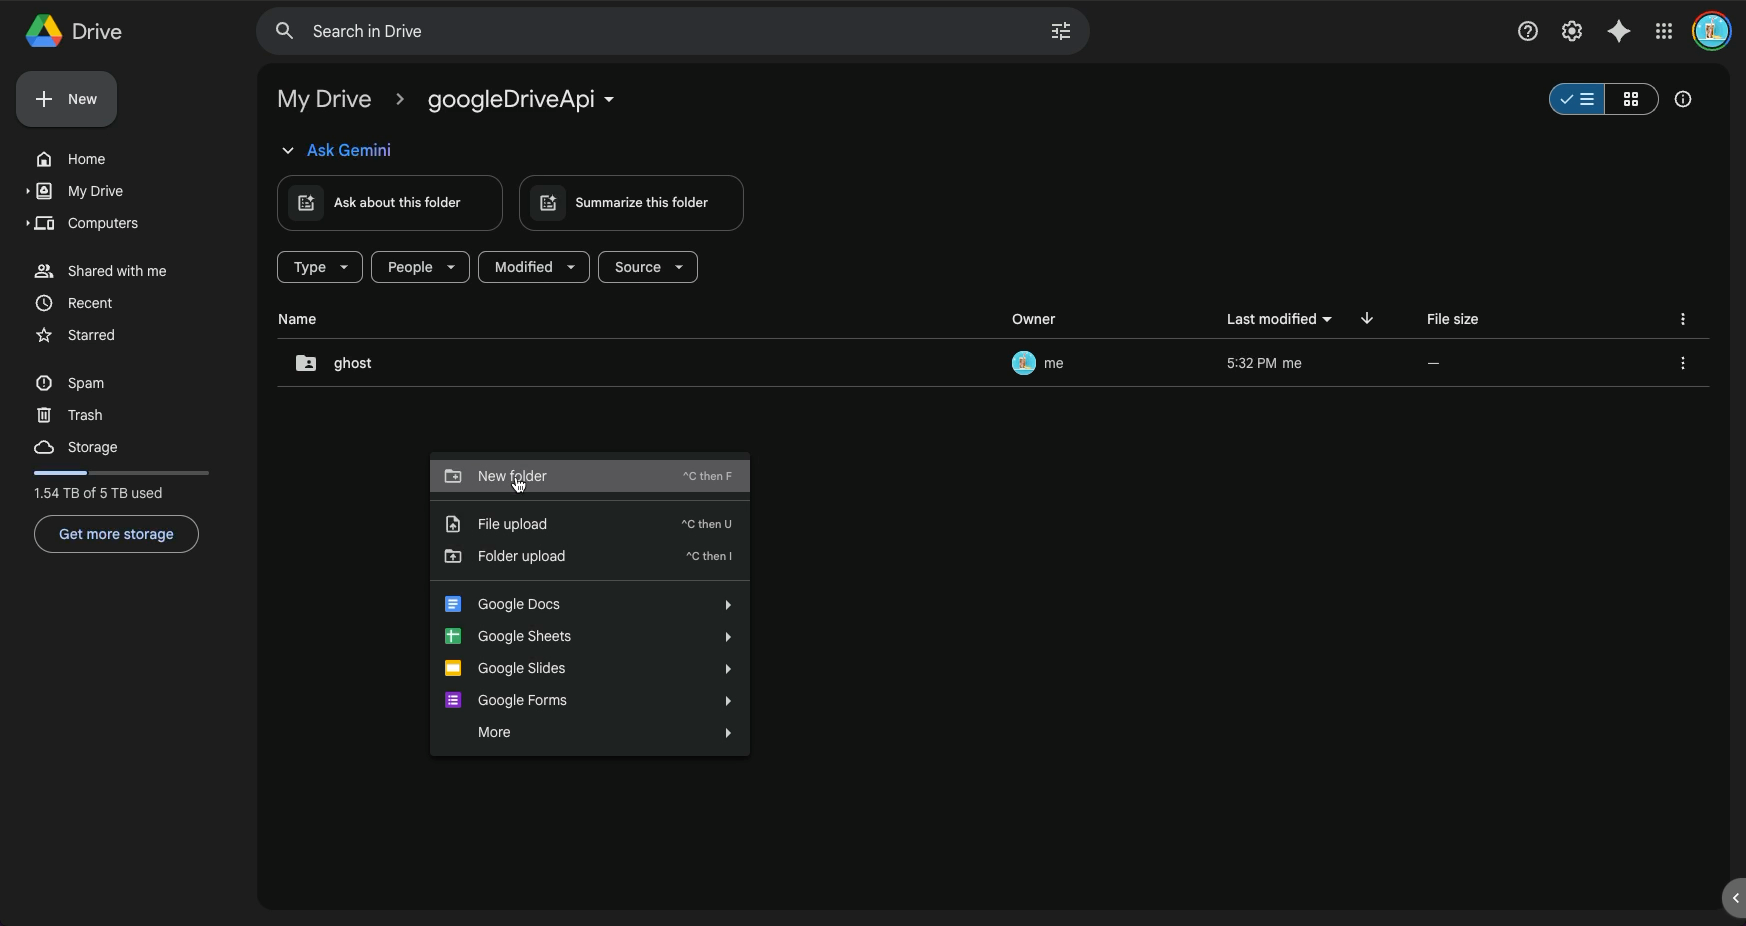Click the 1.54 TB of 5 TB used text
The image size is (1746, 926).
(x=98, y=493)
